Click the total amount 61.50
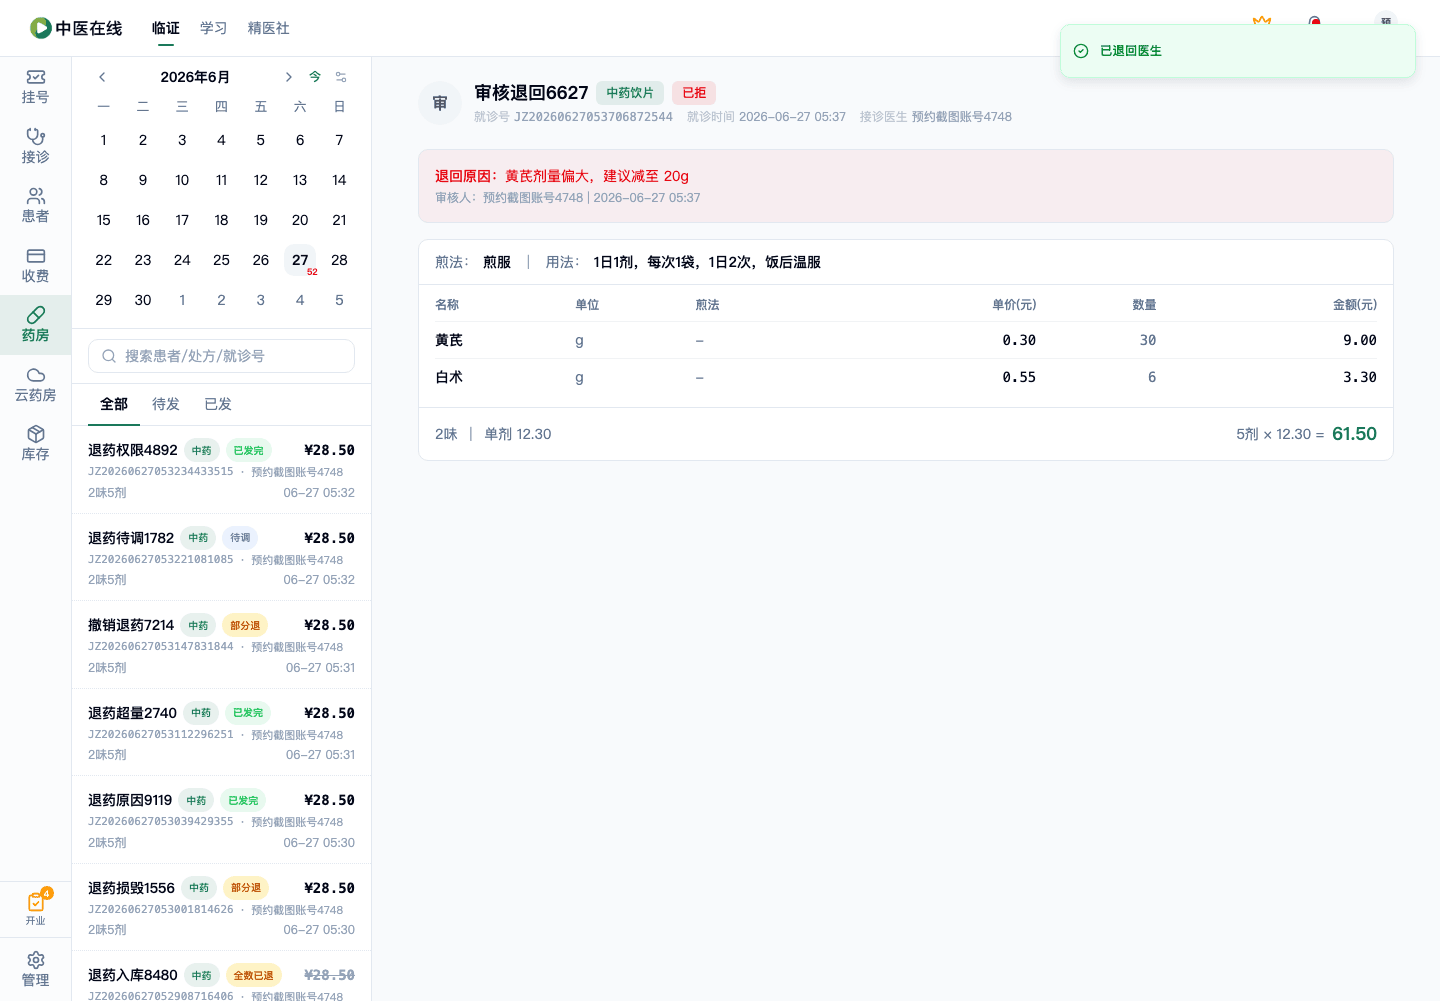The height and width of the screenshot is (1001, 1440). [1354, 434]
